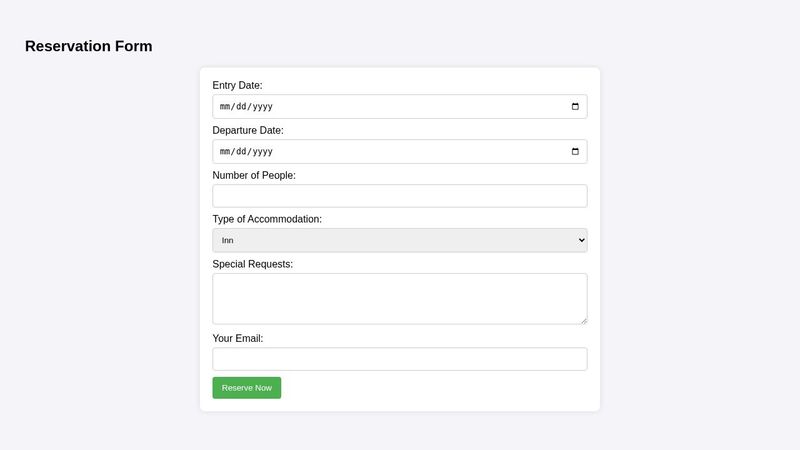Click inside the Special Requests text area
The height and width of the screenshot is (450, 800).
coord(399,298)
